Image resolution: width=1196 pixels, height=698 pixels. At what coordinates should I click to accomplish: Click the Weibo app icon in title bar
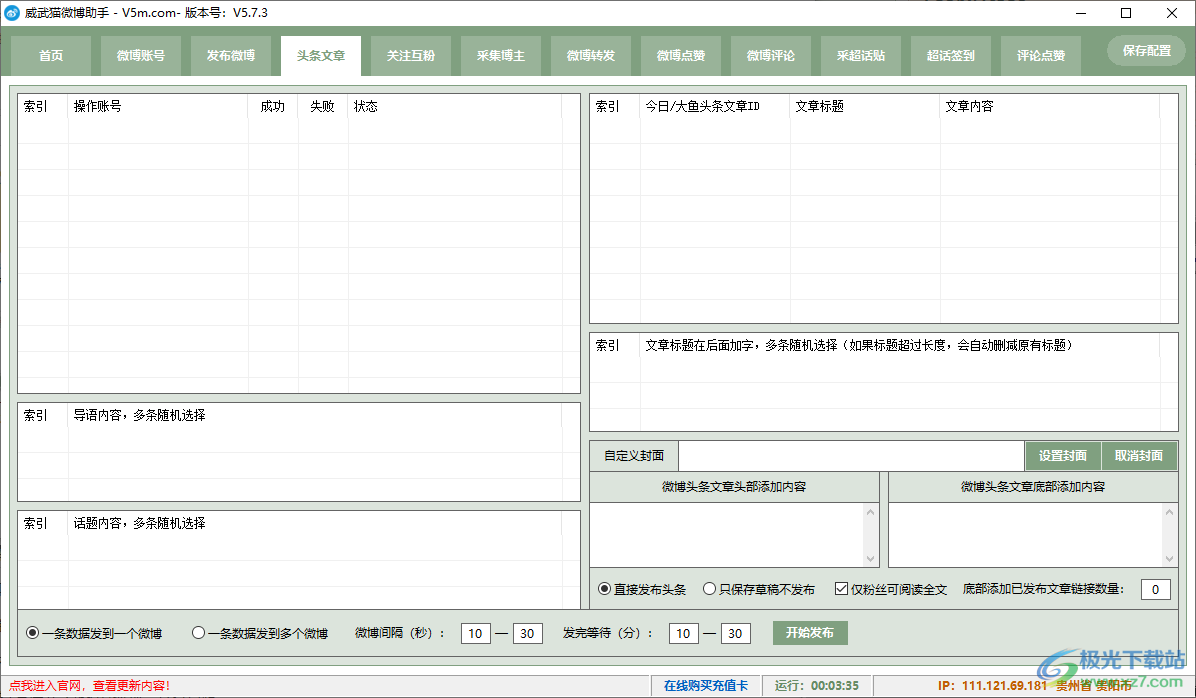[11, 13]
